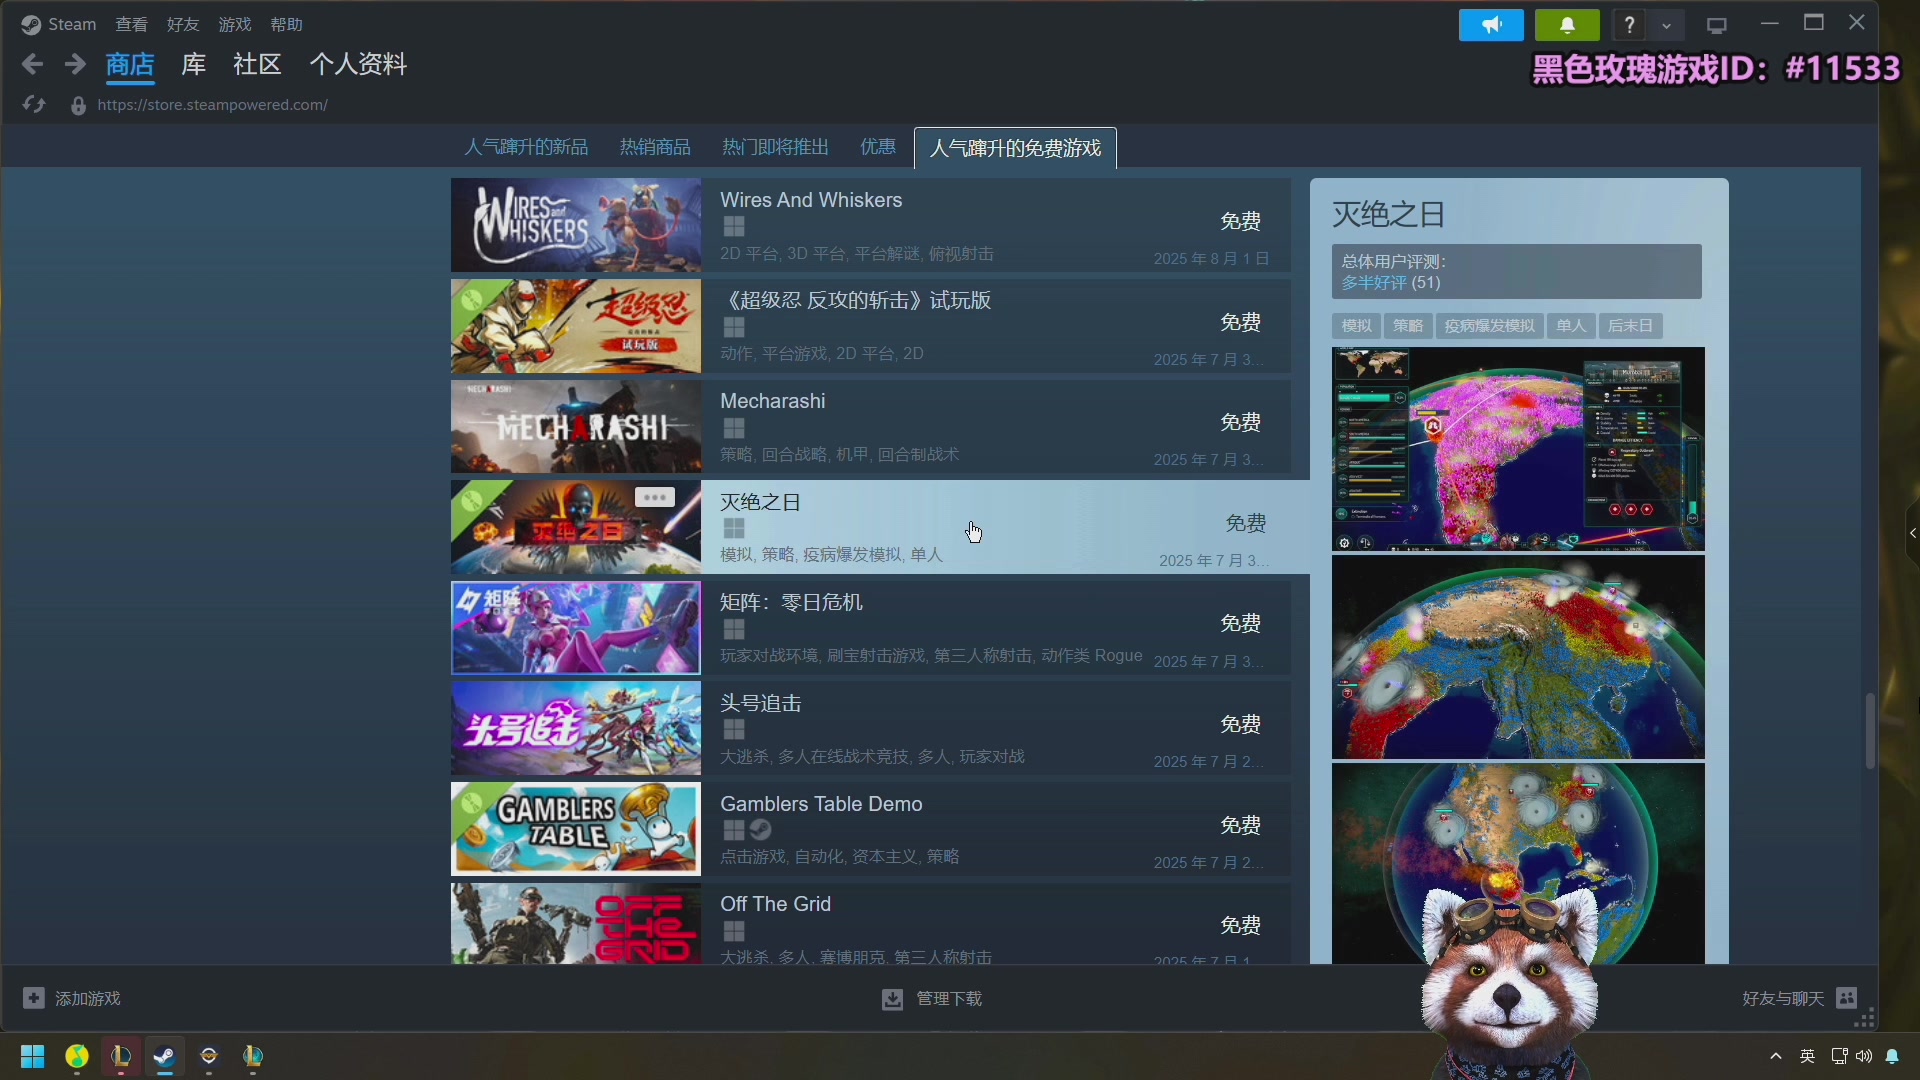Open the 游戏 menu
The image size is (1920, 1080).
point(235,24)
